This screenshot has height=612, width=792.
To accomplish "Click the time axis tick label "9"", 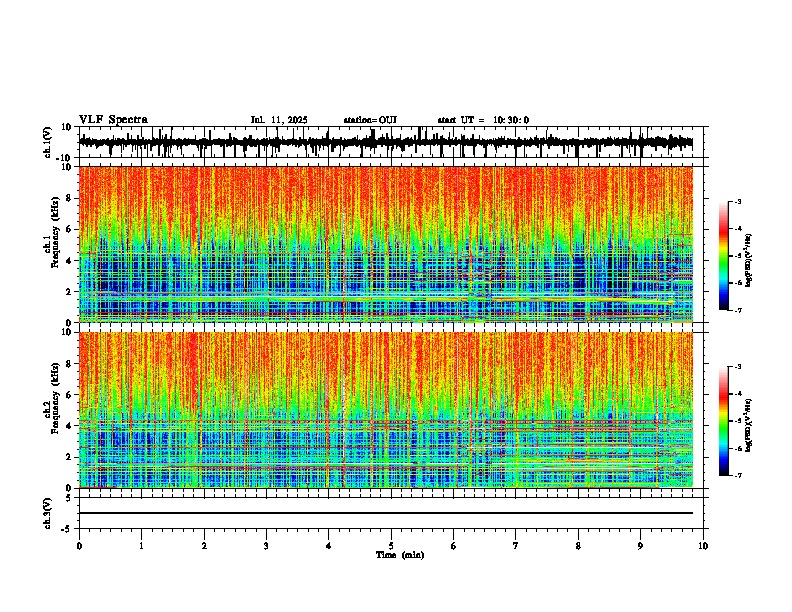I will 640,546.
